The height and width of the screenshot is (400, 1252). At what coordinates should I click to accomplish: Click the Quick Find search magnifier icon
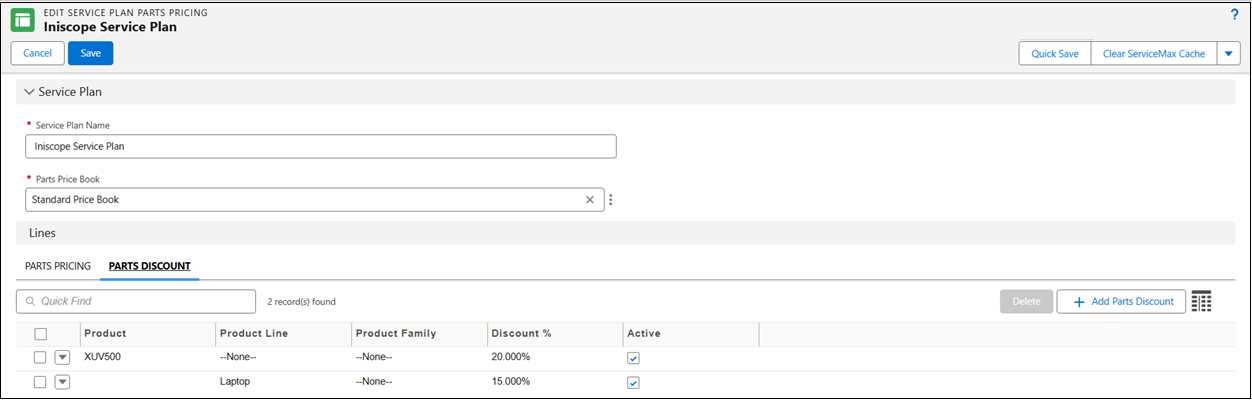[x=31, y=301]
